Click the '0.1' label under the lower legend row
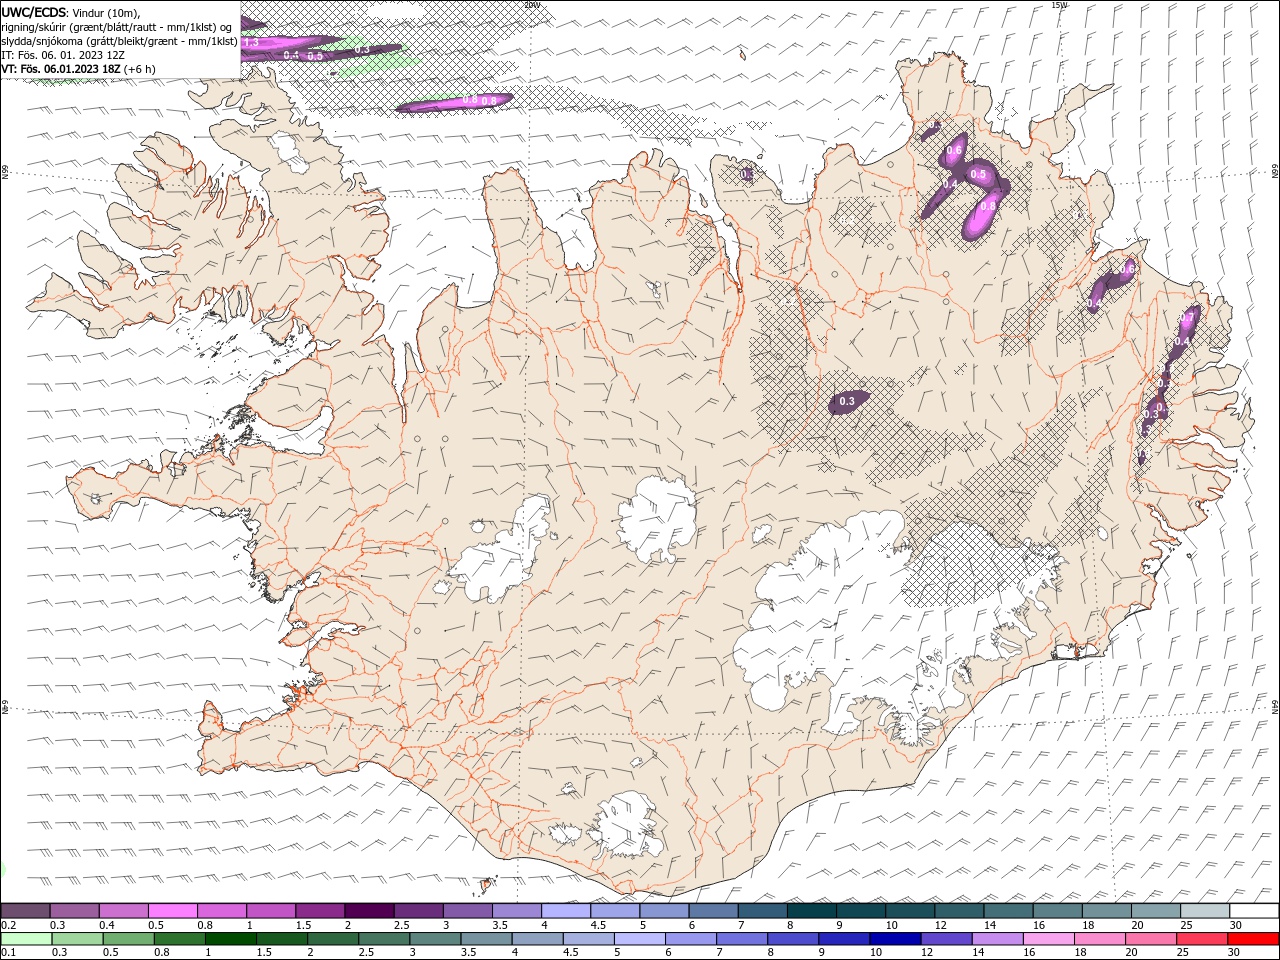Image resolution: width=1280 pixels, height=960 pixels. coord(8,953)
